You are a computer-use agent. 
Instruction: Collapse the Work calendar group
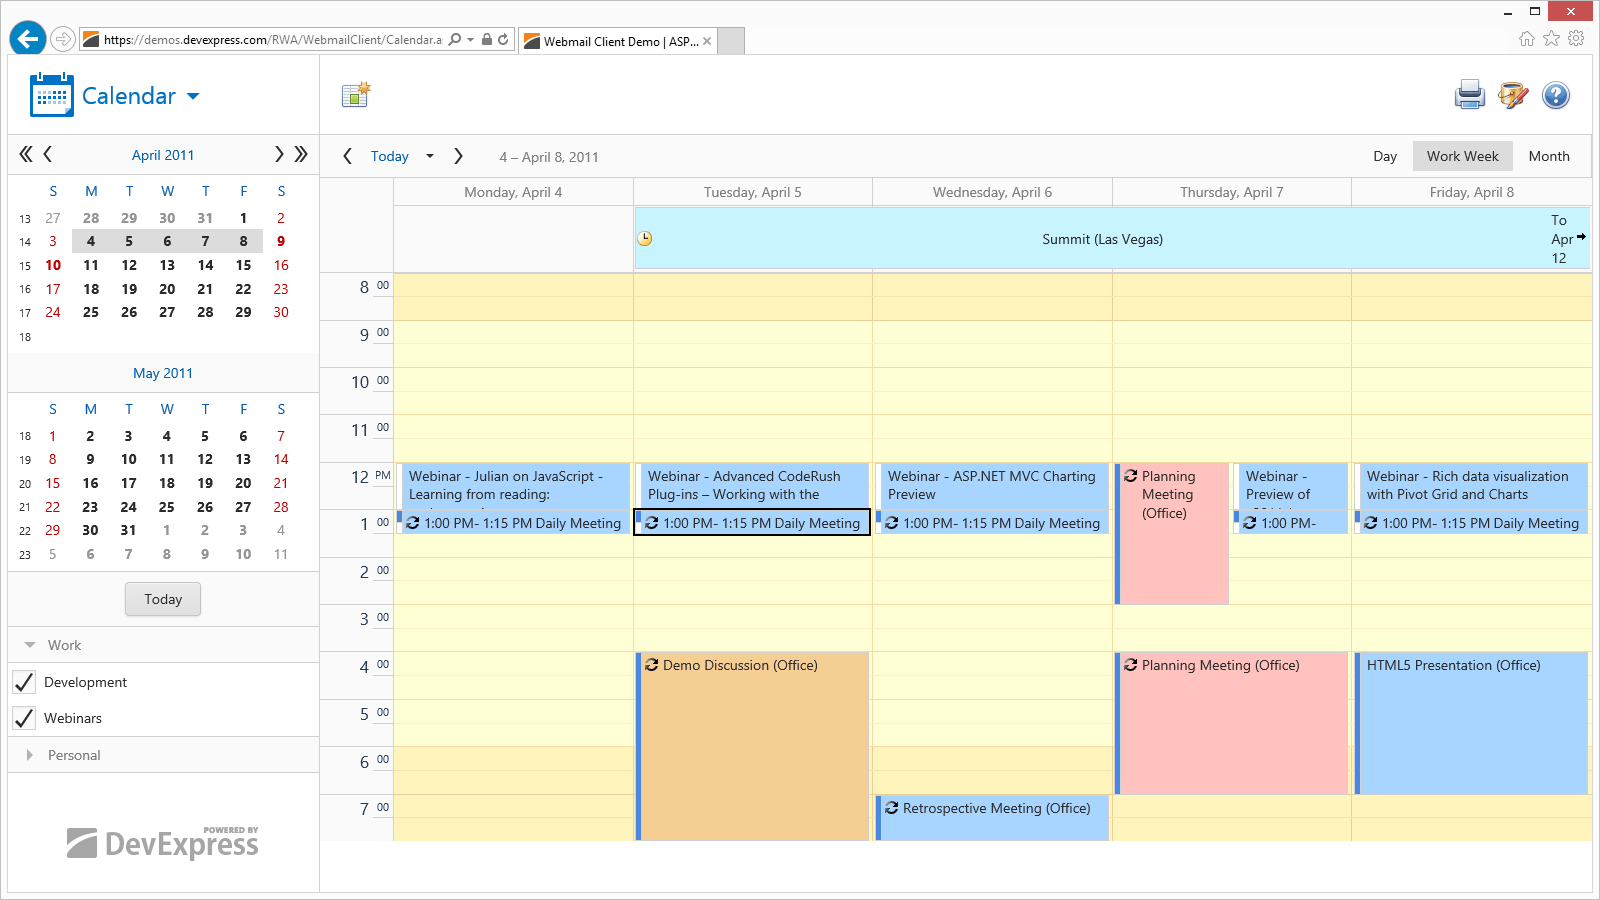click(x=30, y=645)
